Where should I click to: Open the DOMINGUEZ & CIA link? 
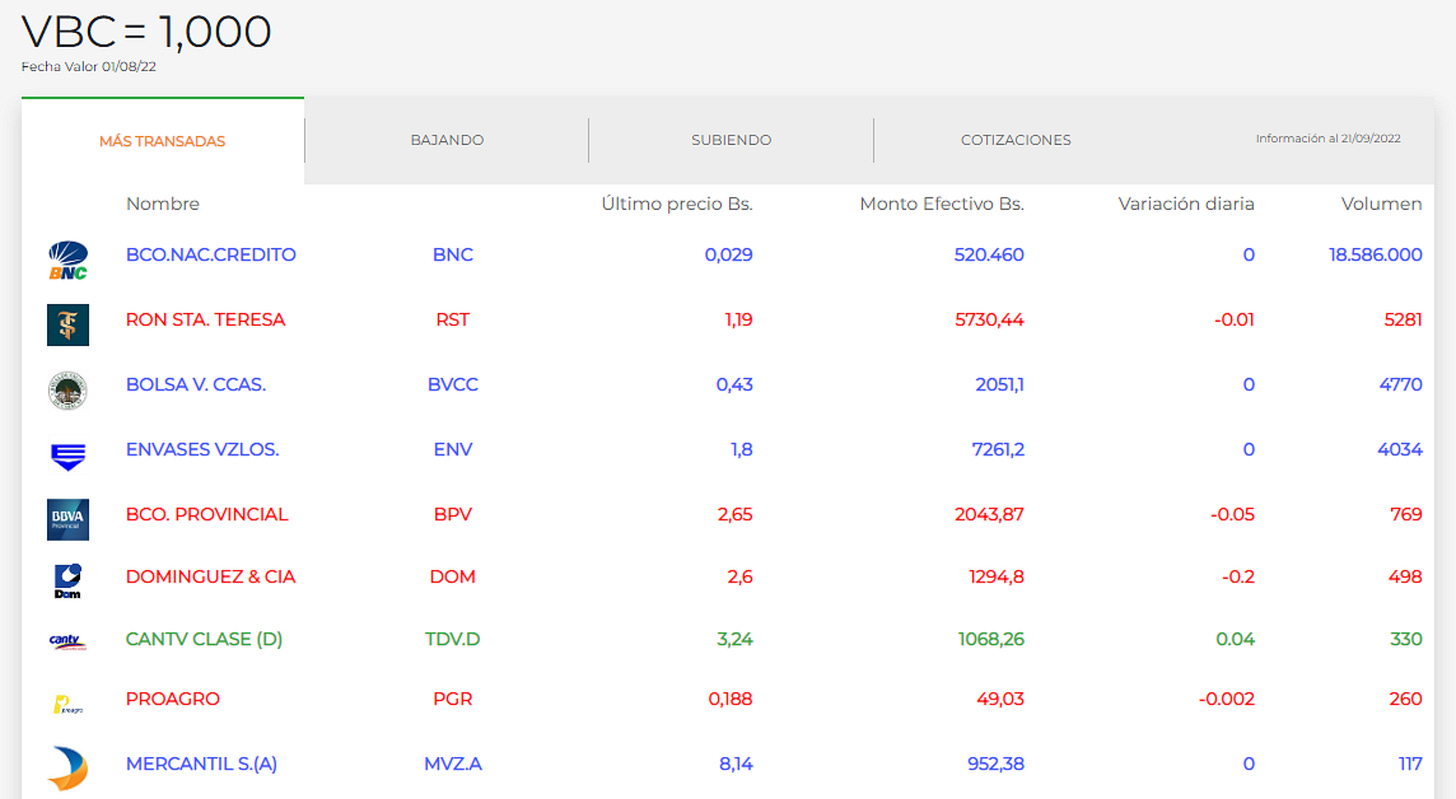click(x=211, y=577)
